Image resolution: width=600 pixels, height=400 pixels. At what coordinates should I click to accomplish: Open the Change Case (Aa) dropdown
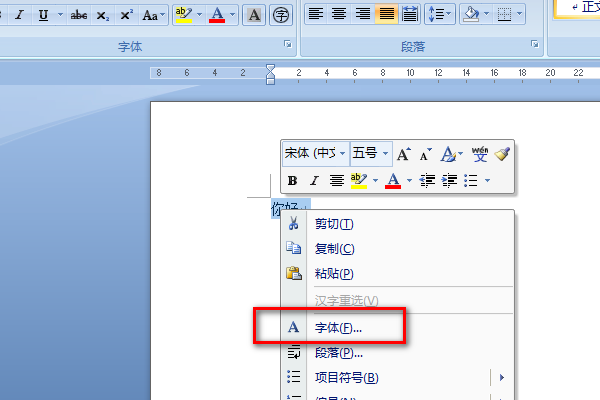coord(154,15)
